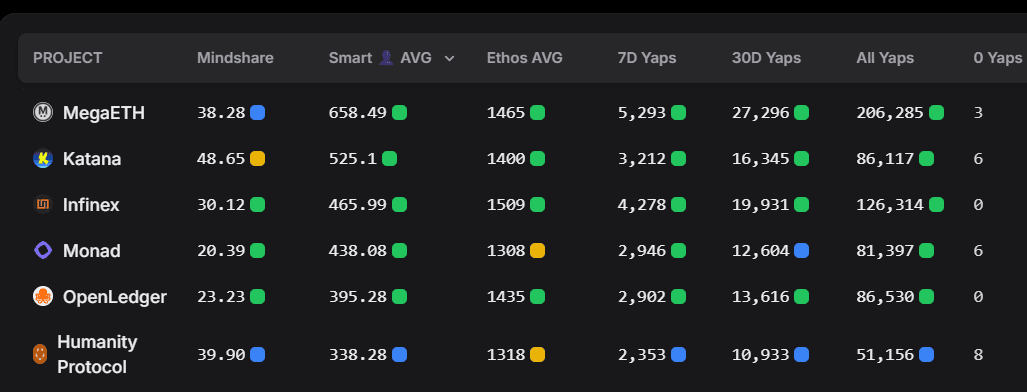Sort table by Mindshare column
This screenshot has width=1027, height=392.
235,58
